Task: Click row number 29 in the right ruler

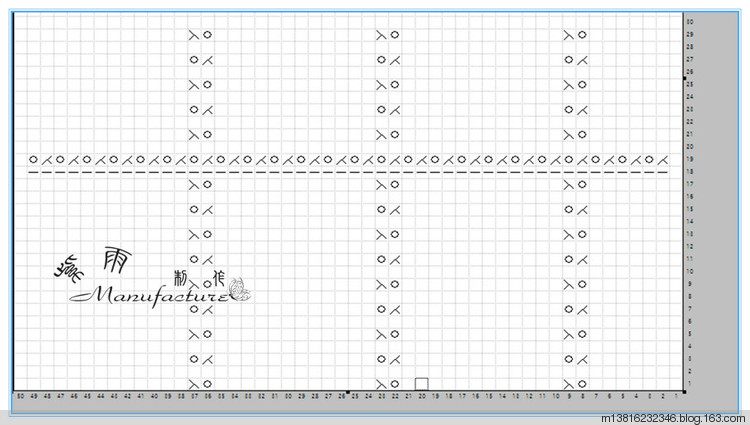Action: pos(690,34)
